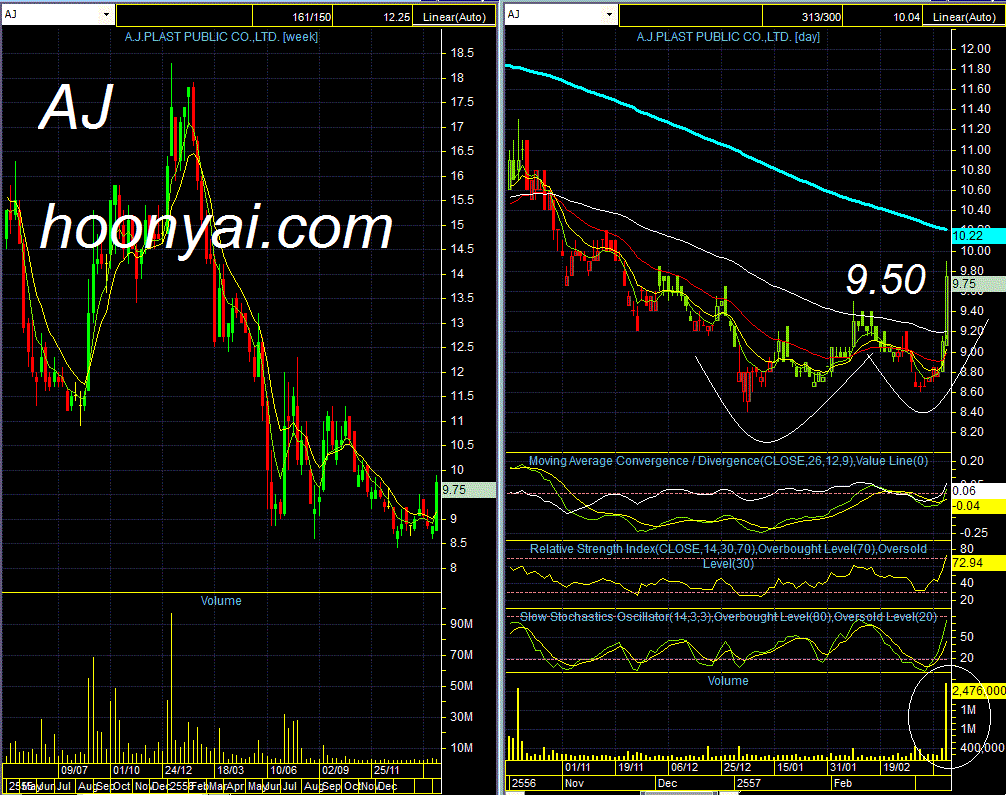Viewport: 1006px width, 795px height.
Task: Click the Volume label in daily chart
Action: point(728,681)
